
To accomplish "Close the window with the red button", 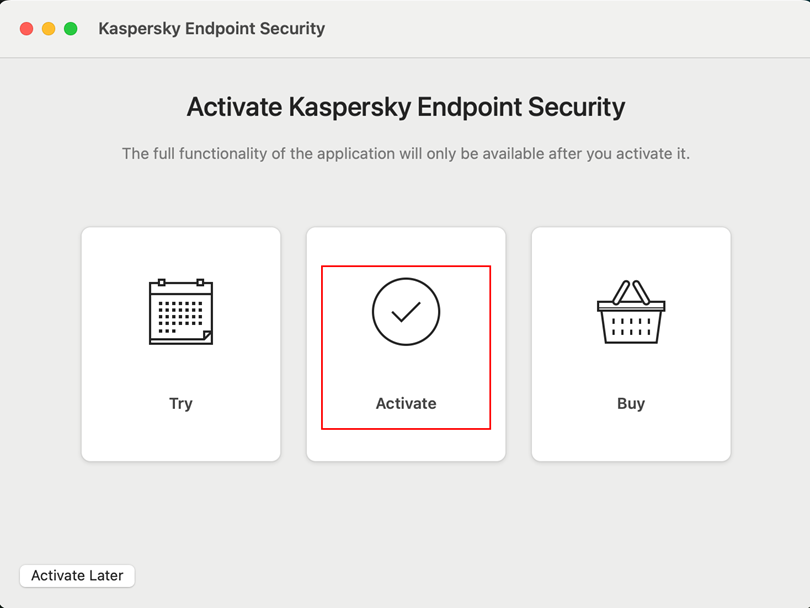I will tap(27, 29).
